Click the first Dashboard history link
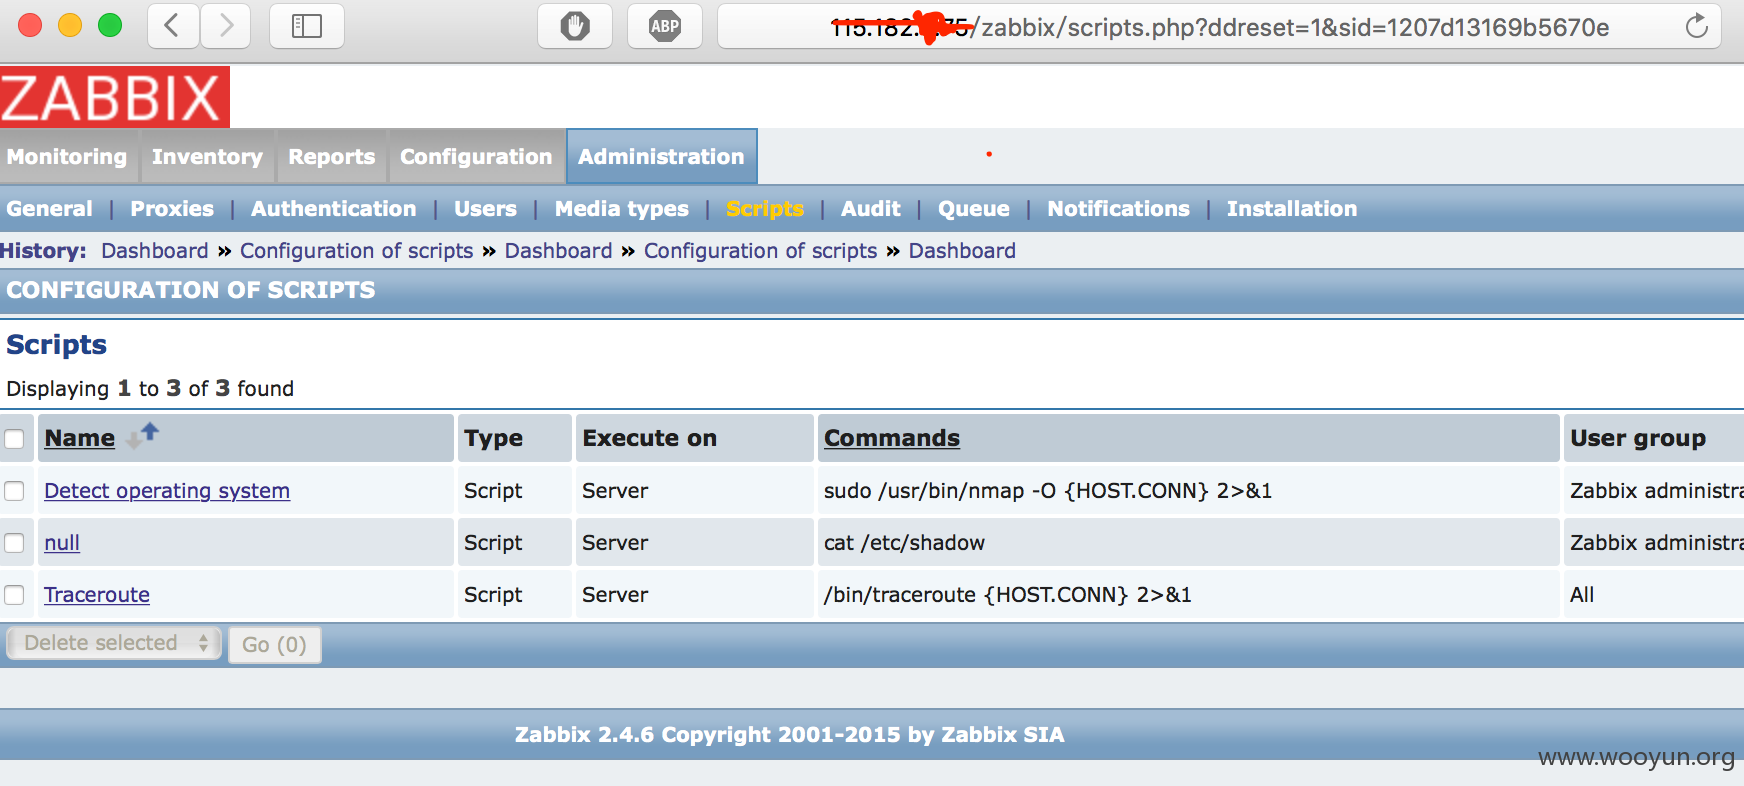Viewport: 1744px width, 786px height. (x=155, y=251)
